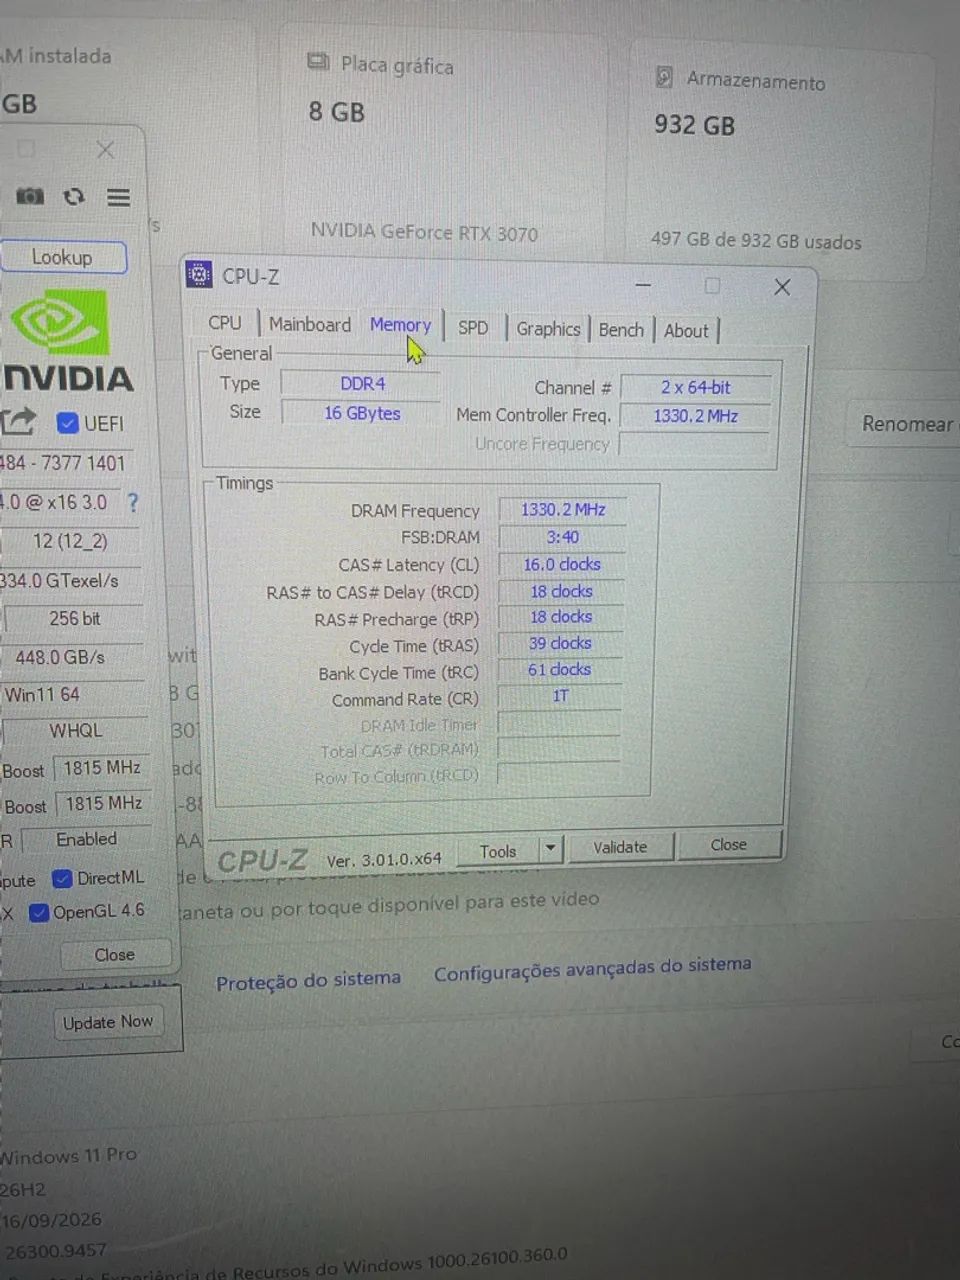960x1280 pixels.
Task: Click the Armazenamento storage icon
Action: (664, 77)
